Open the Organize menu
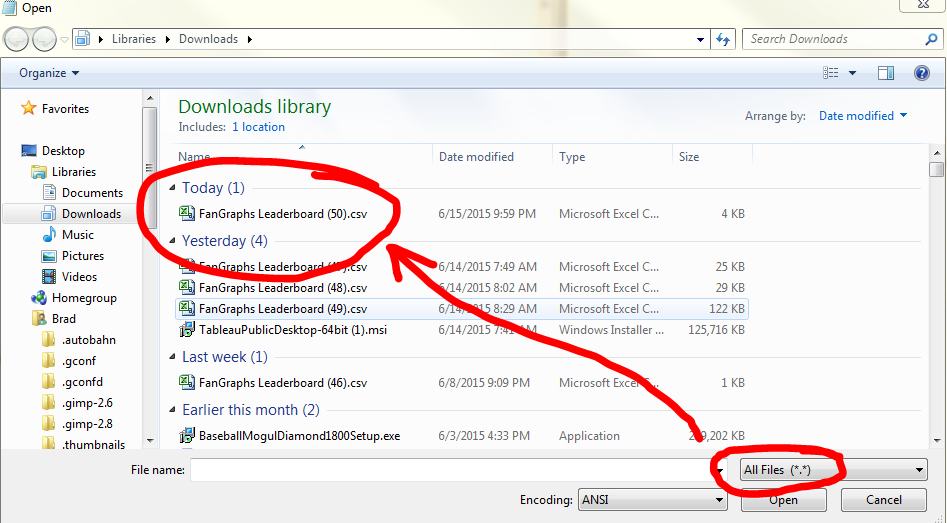This screenshot has width=947, height=523. (49, 73)
